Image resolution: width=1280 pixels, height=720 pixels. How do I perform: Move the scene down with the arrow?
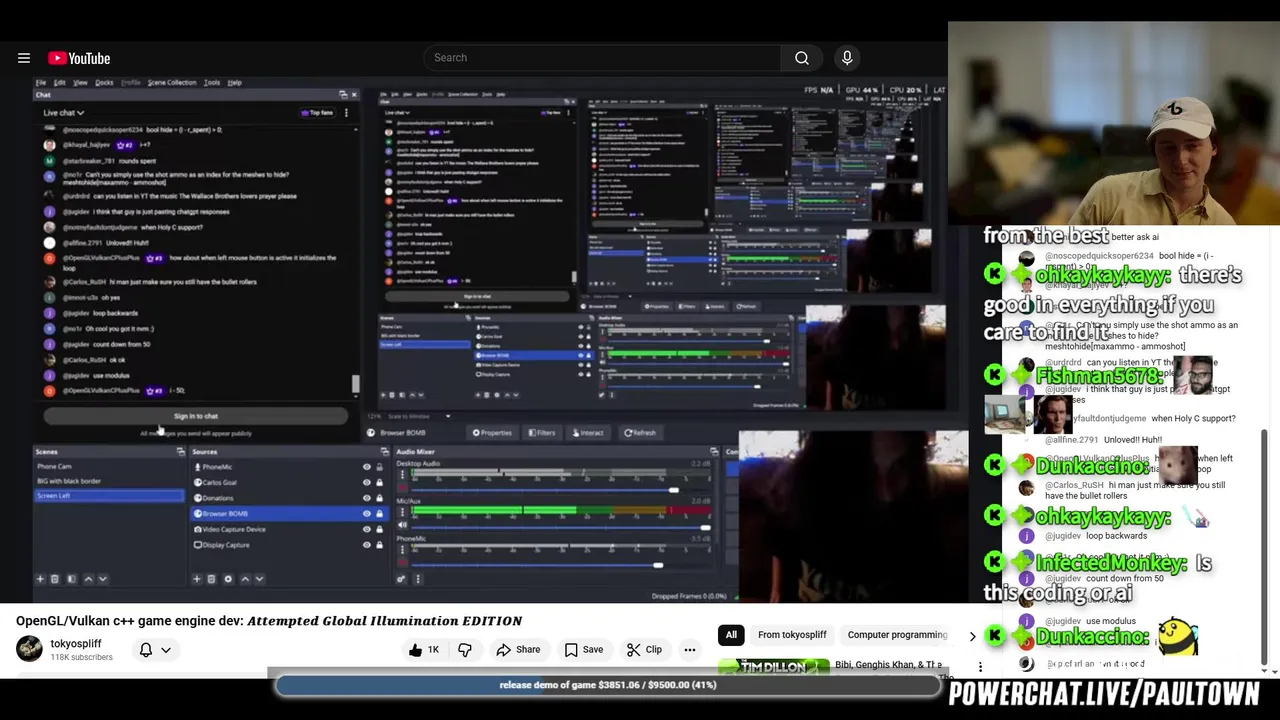point(103,579)
